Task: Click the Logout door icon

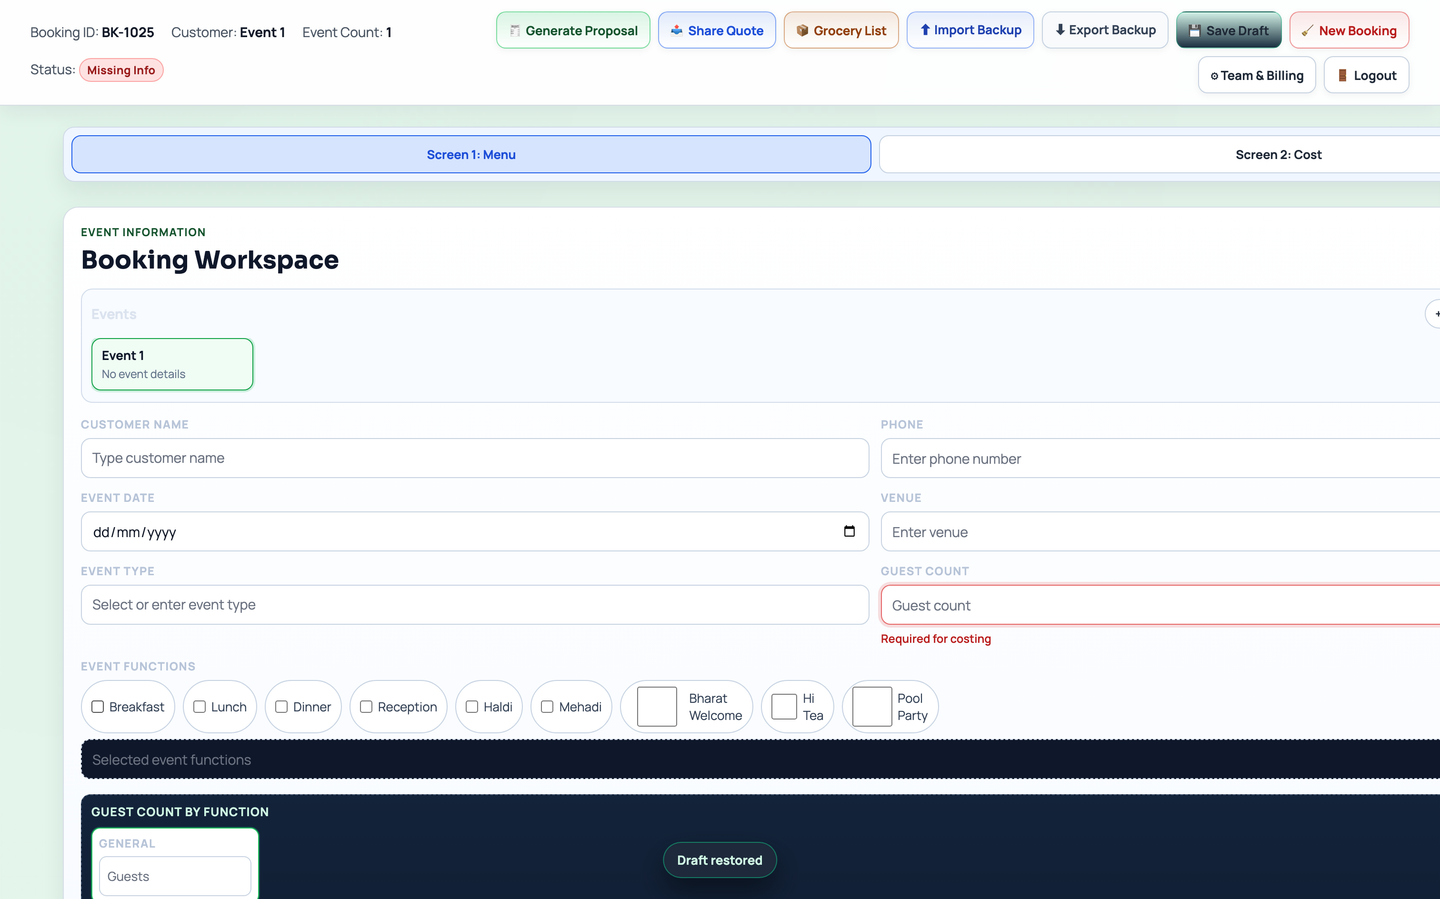Action: 1340,74
